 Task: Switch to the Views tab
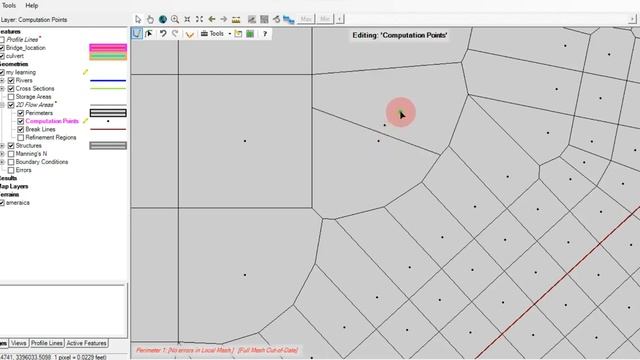tap(19, 343)
